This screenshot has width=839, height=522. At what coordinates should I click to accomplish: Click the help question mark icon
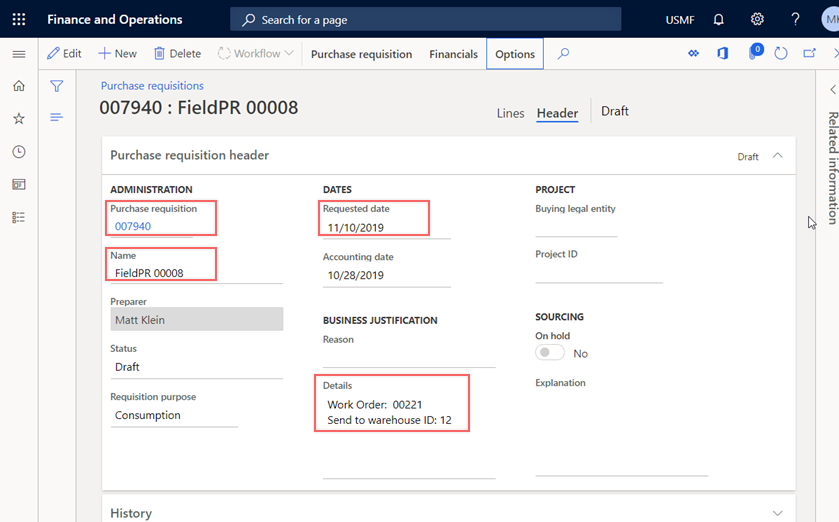pos(795,19)
